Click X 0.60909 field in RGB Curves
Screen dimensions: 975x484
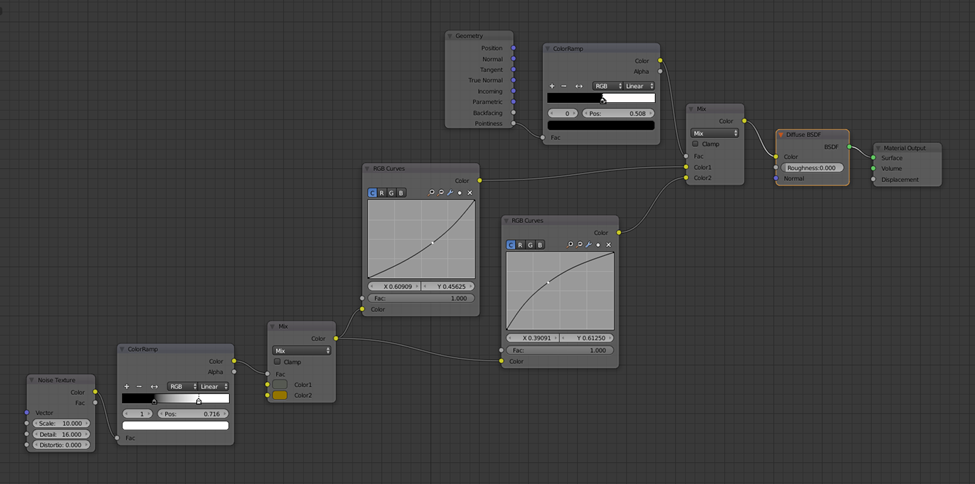pos(394,286)
